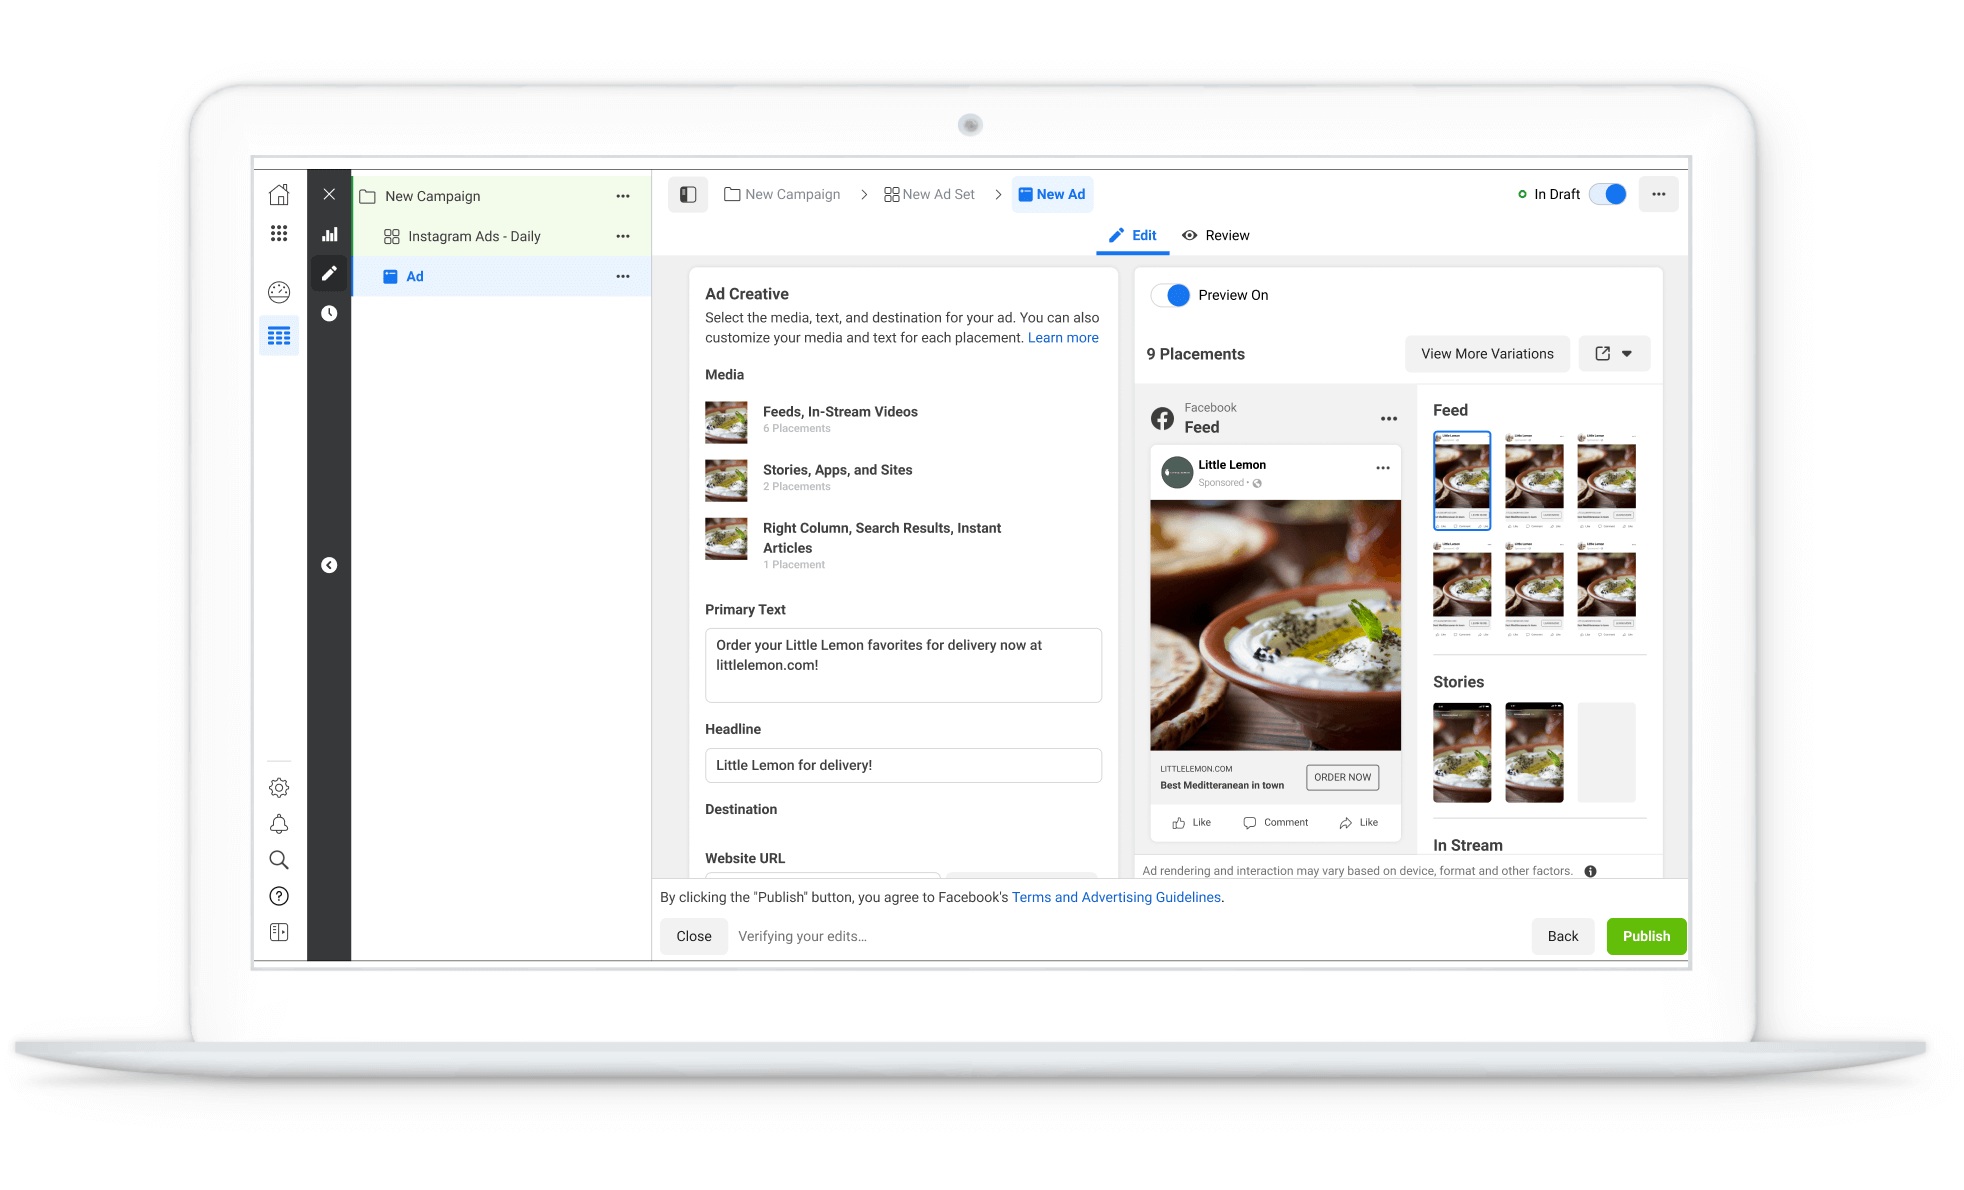Open Terms and Advertising Guidelines link
Image resolution: width=1964 pixels, height=1190 pixels.
1116,897
